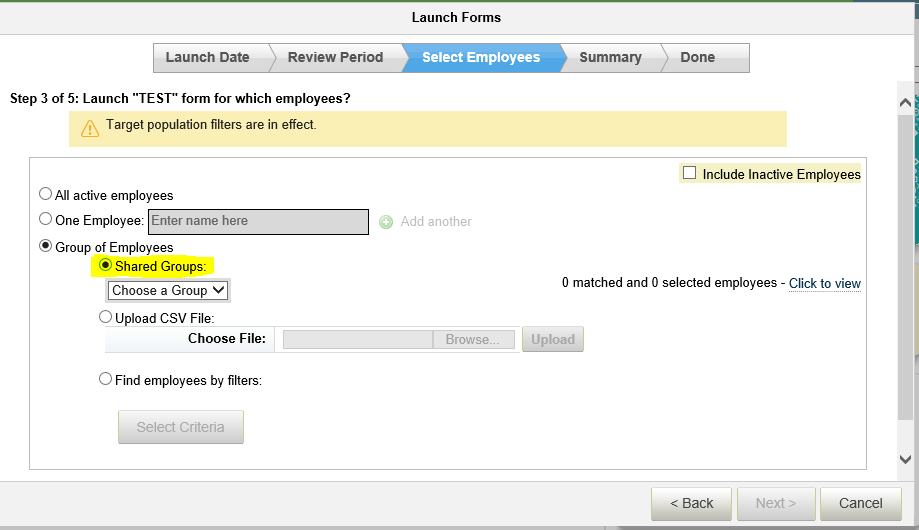Select the One Employee radio option
Image resolution: width=919 pixels, height=530 pixels.
coord(45,219)
